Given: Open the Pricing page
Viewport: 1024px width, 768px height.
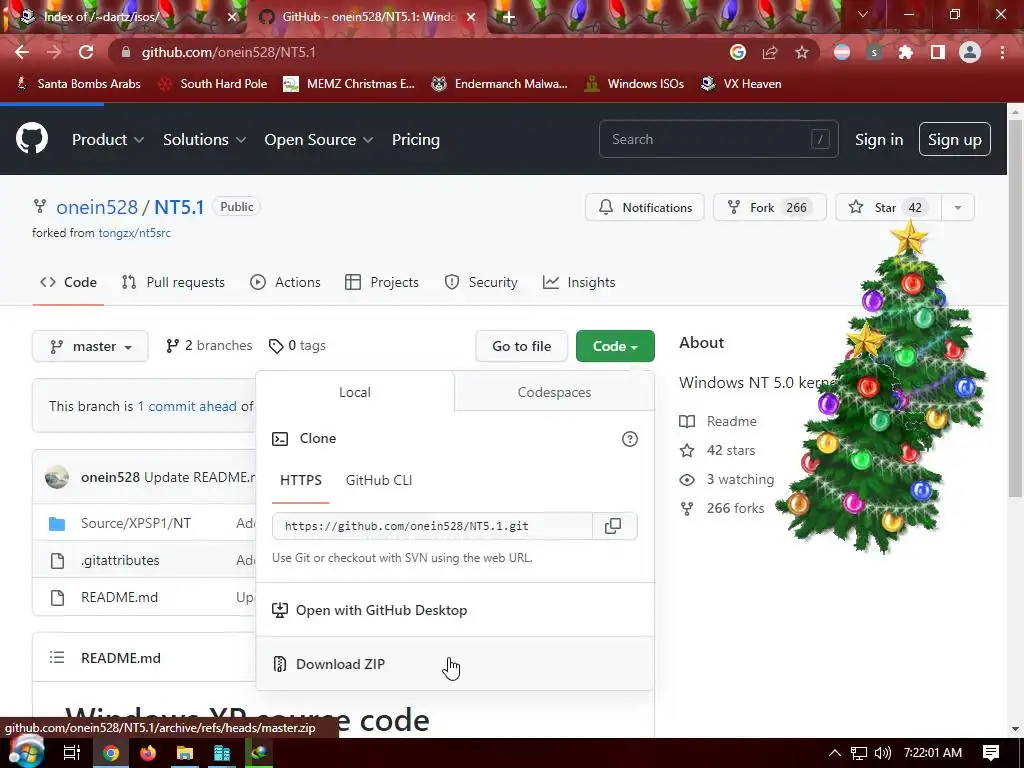Looking at the screenshot, I should click(x=415, y=140).
